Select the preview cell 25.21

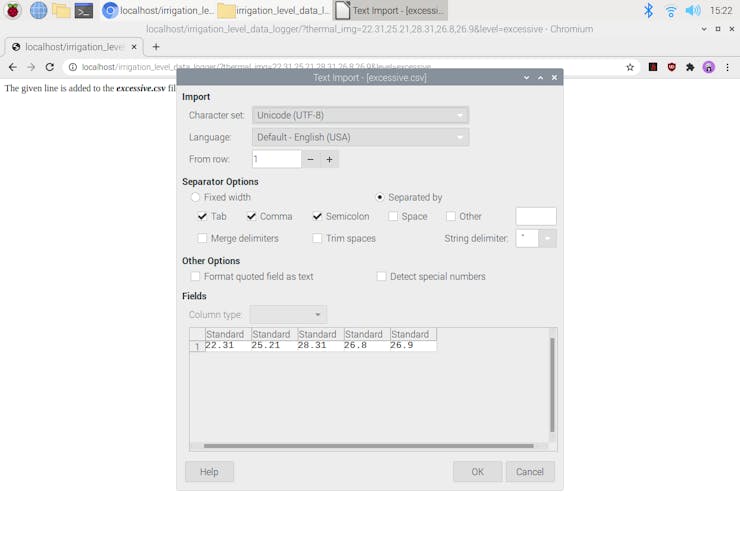[275, 346]
